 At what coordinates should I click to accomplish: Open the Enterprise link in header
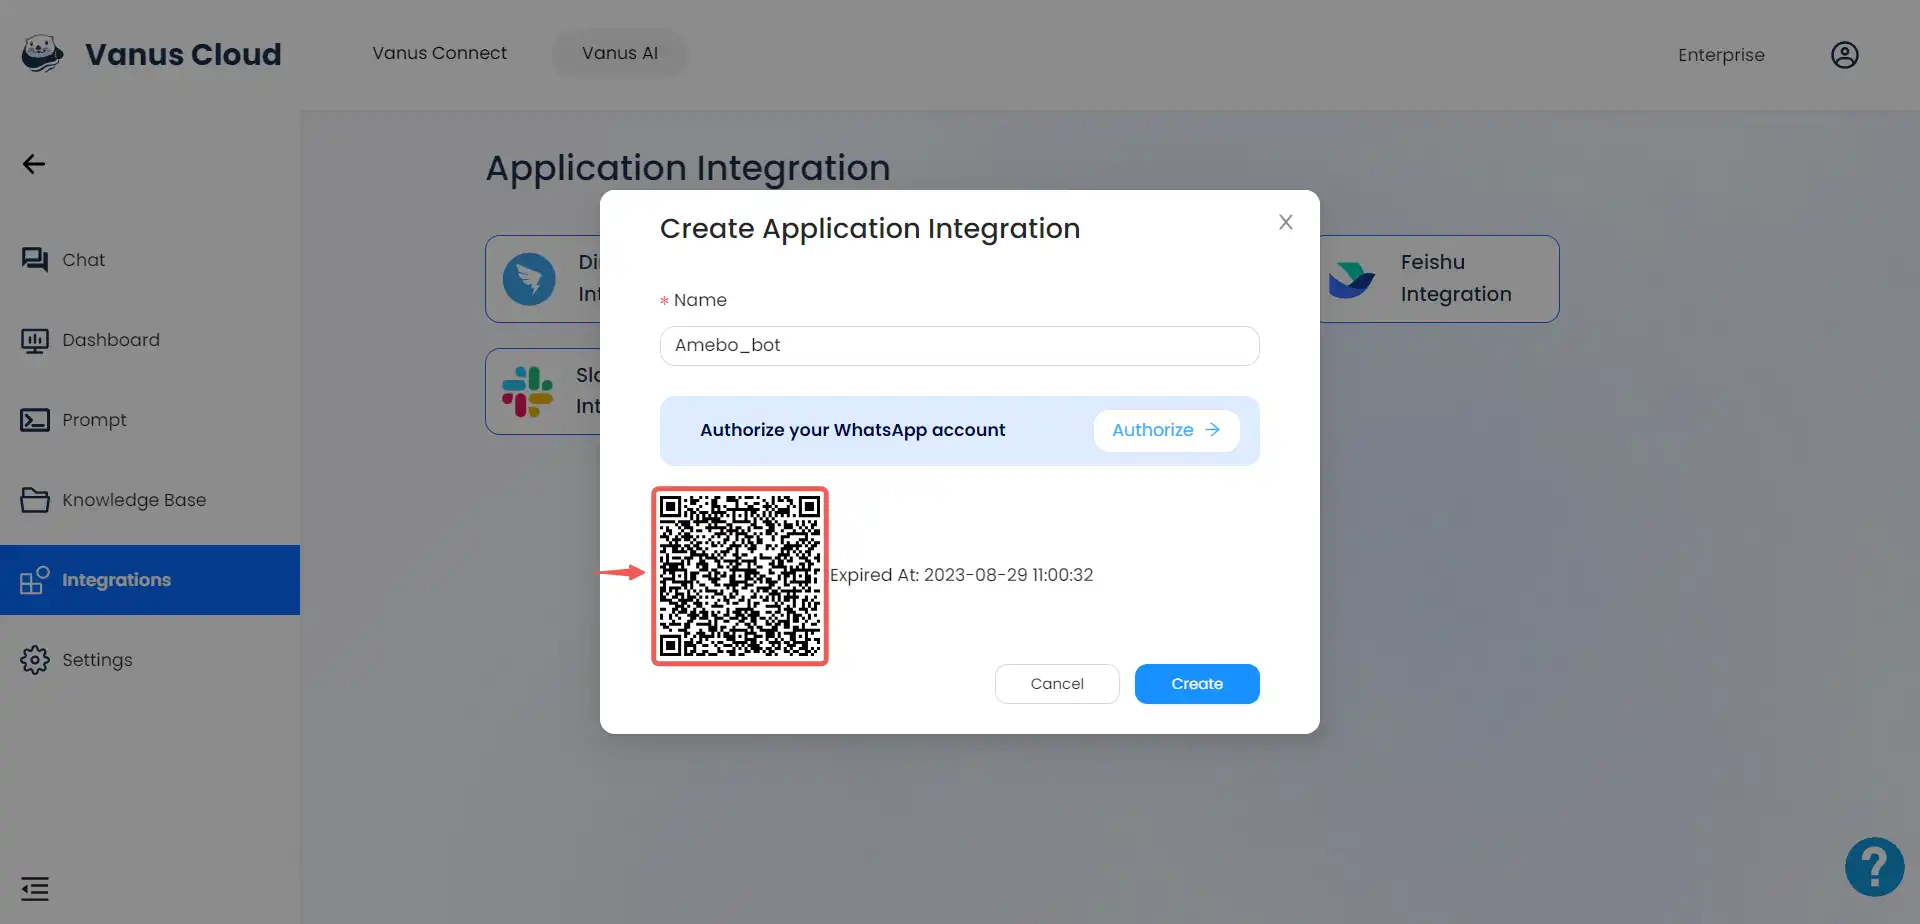click(1721, 55)
